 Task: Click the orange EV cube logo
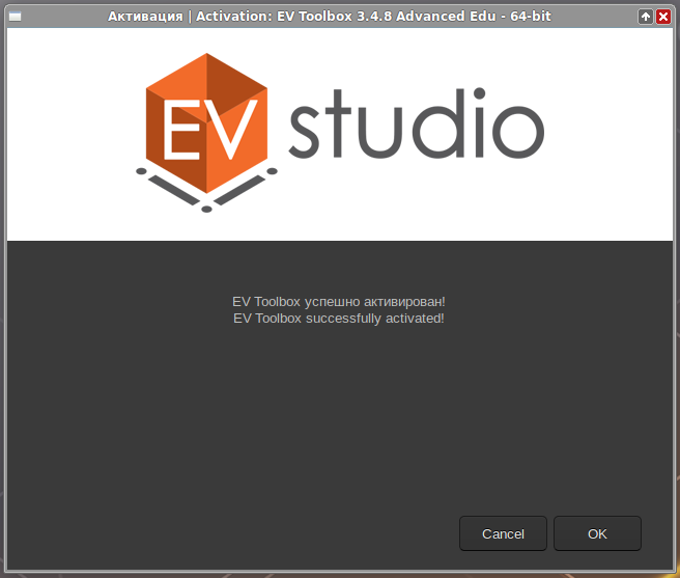click(x=206, y=124)
